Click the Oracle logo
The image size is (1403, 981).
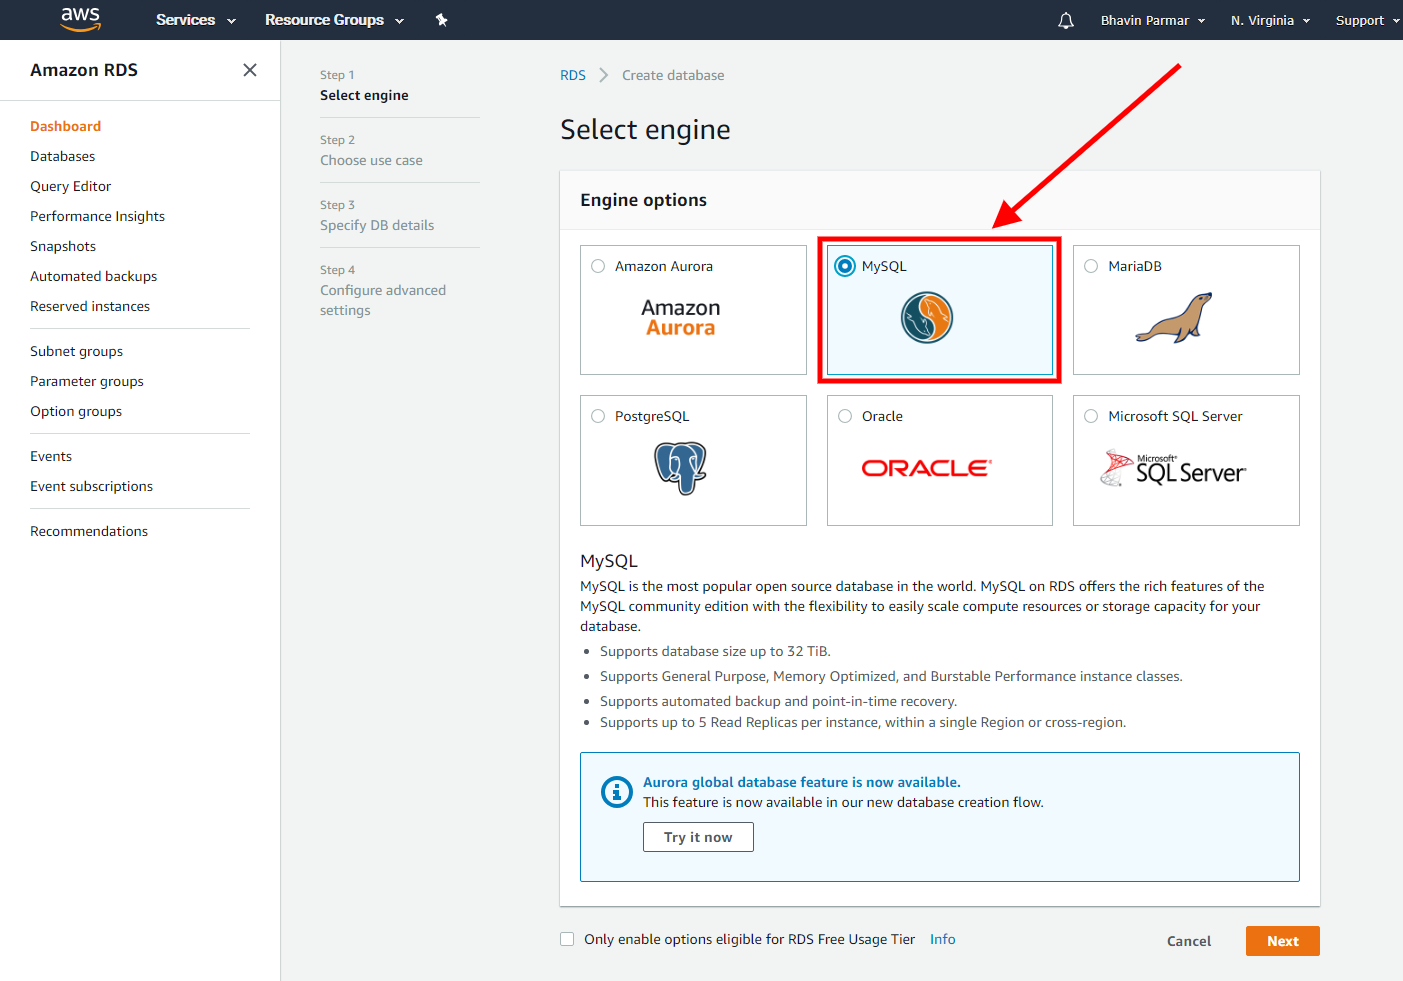point(927,468)
